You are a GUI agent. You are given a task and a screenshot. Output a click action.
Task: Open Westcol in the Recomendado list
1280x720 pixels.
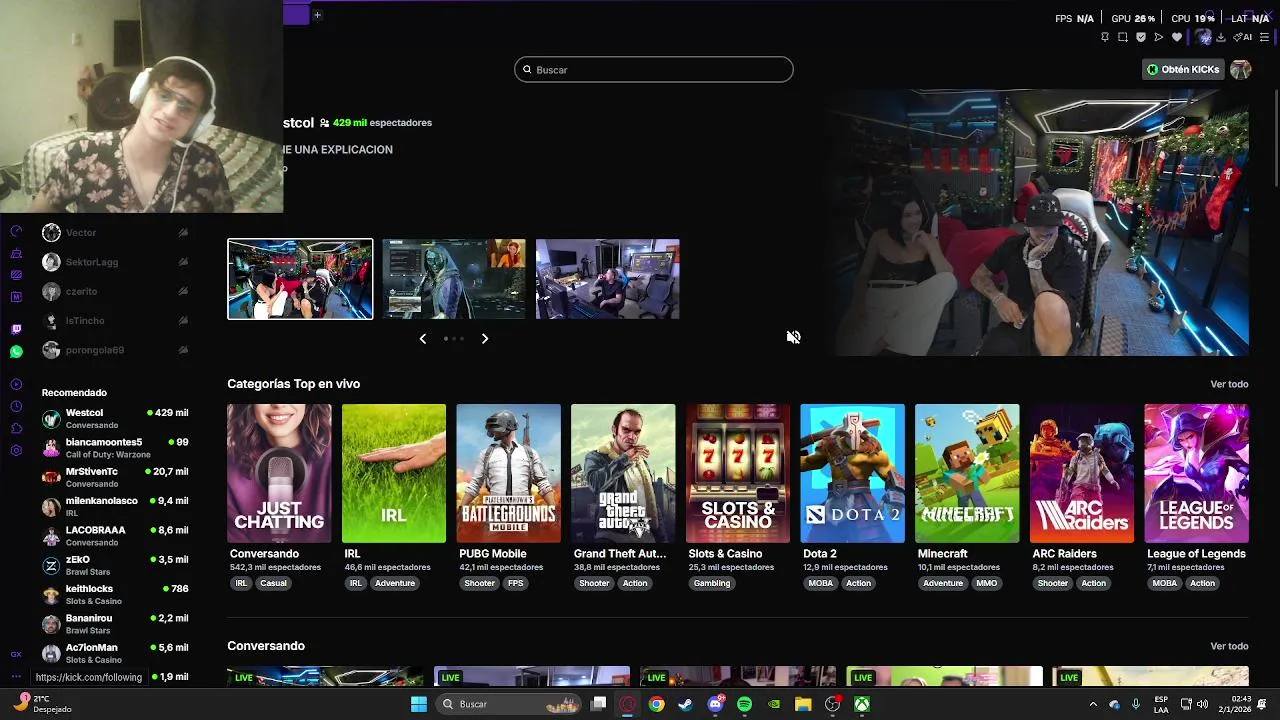115,419
